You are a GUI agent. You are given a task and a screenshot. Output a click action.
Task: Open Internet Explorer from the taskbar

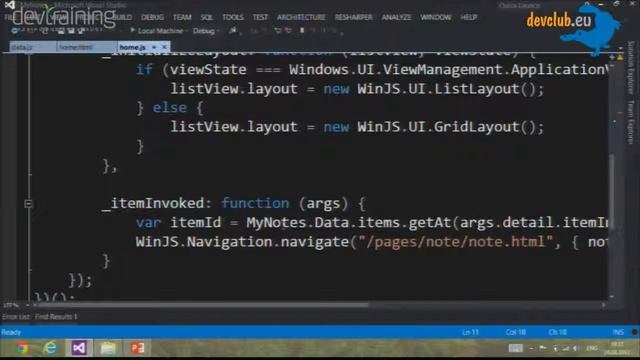pos(50,348)
